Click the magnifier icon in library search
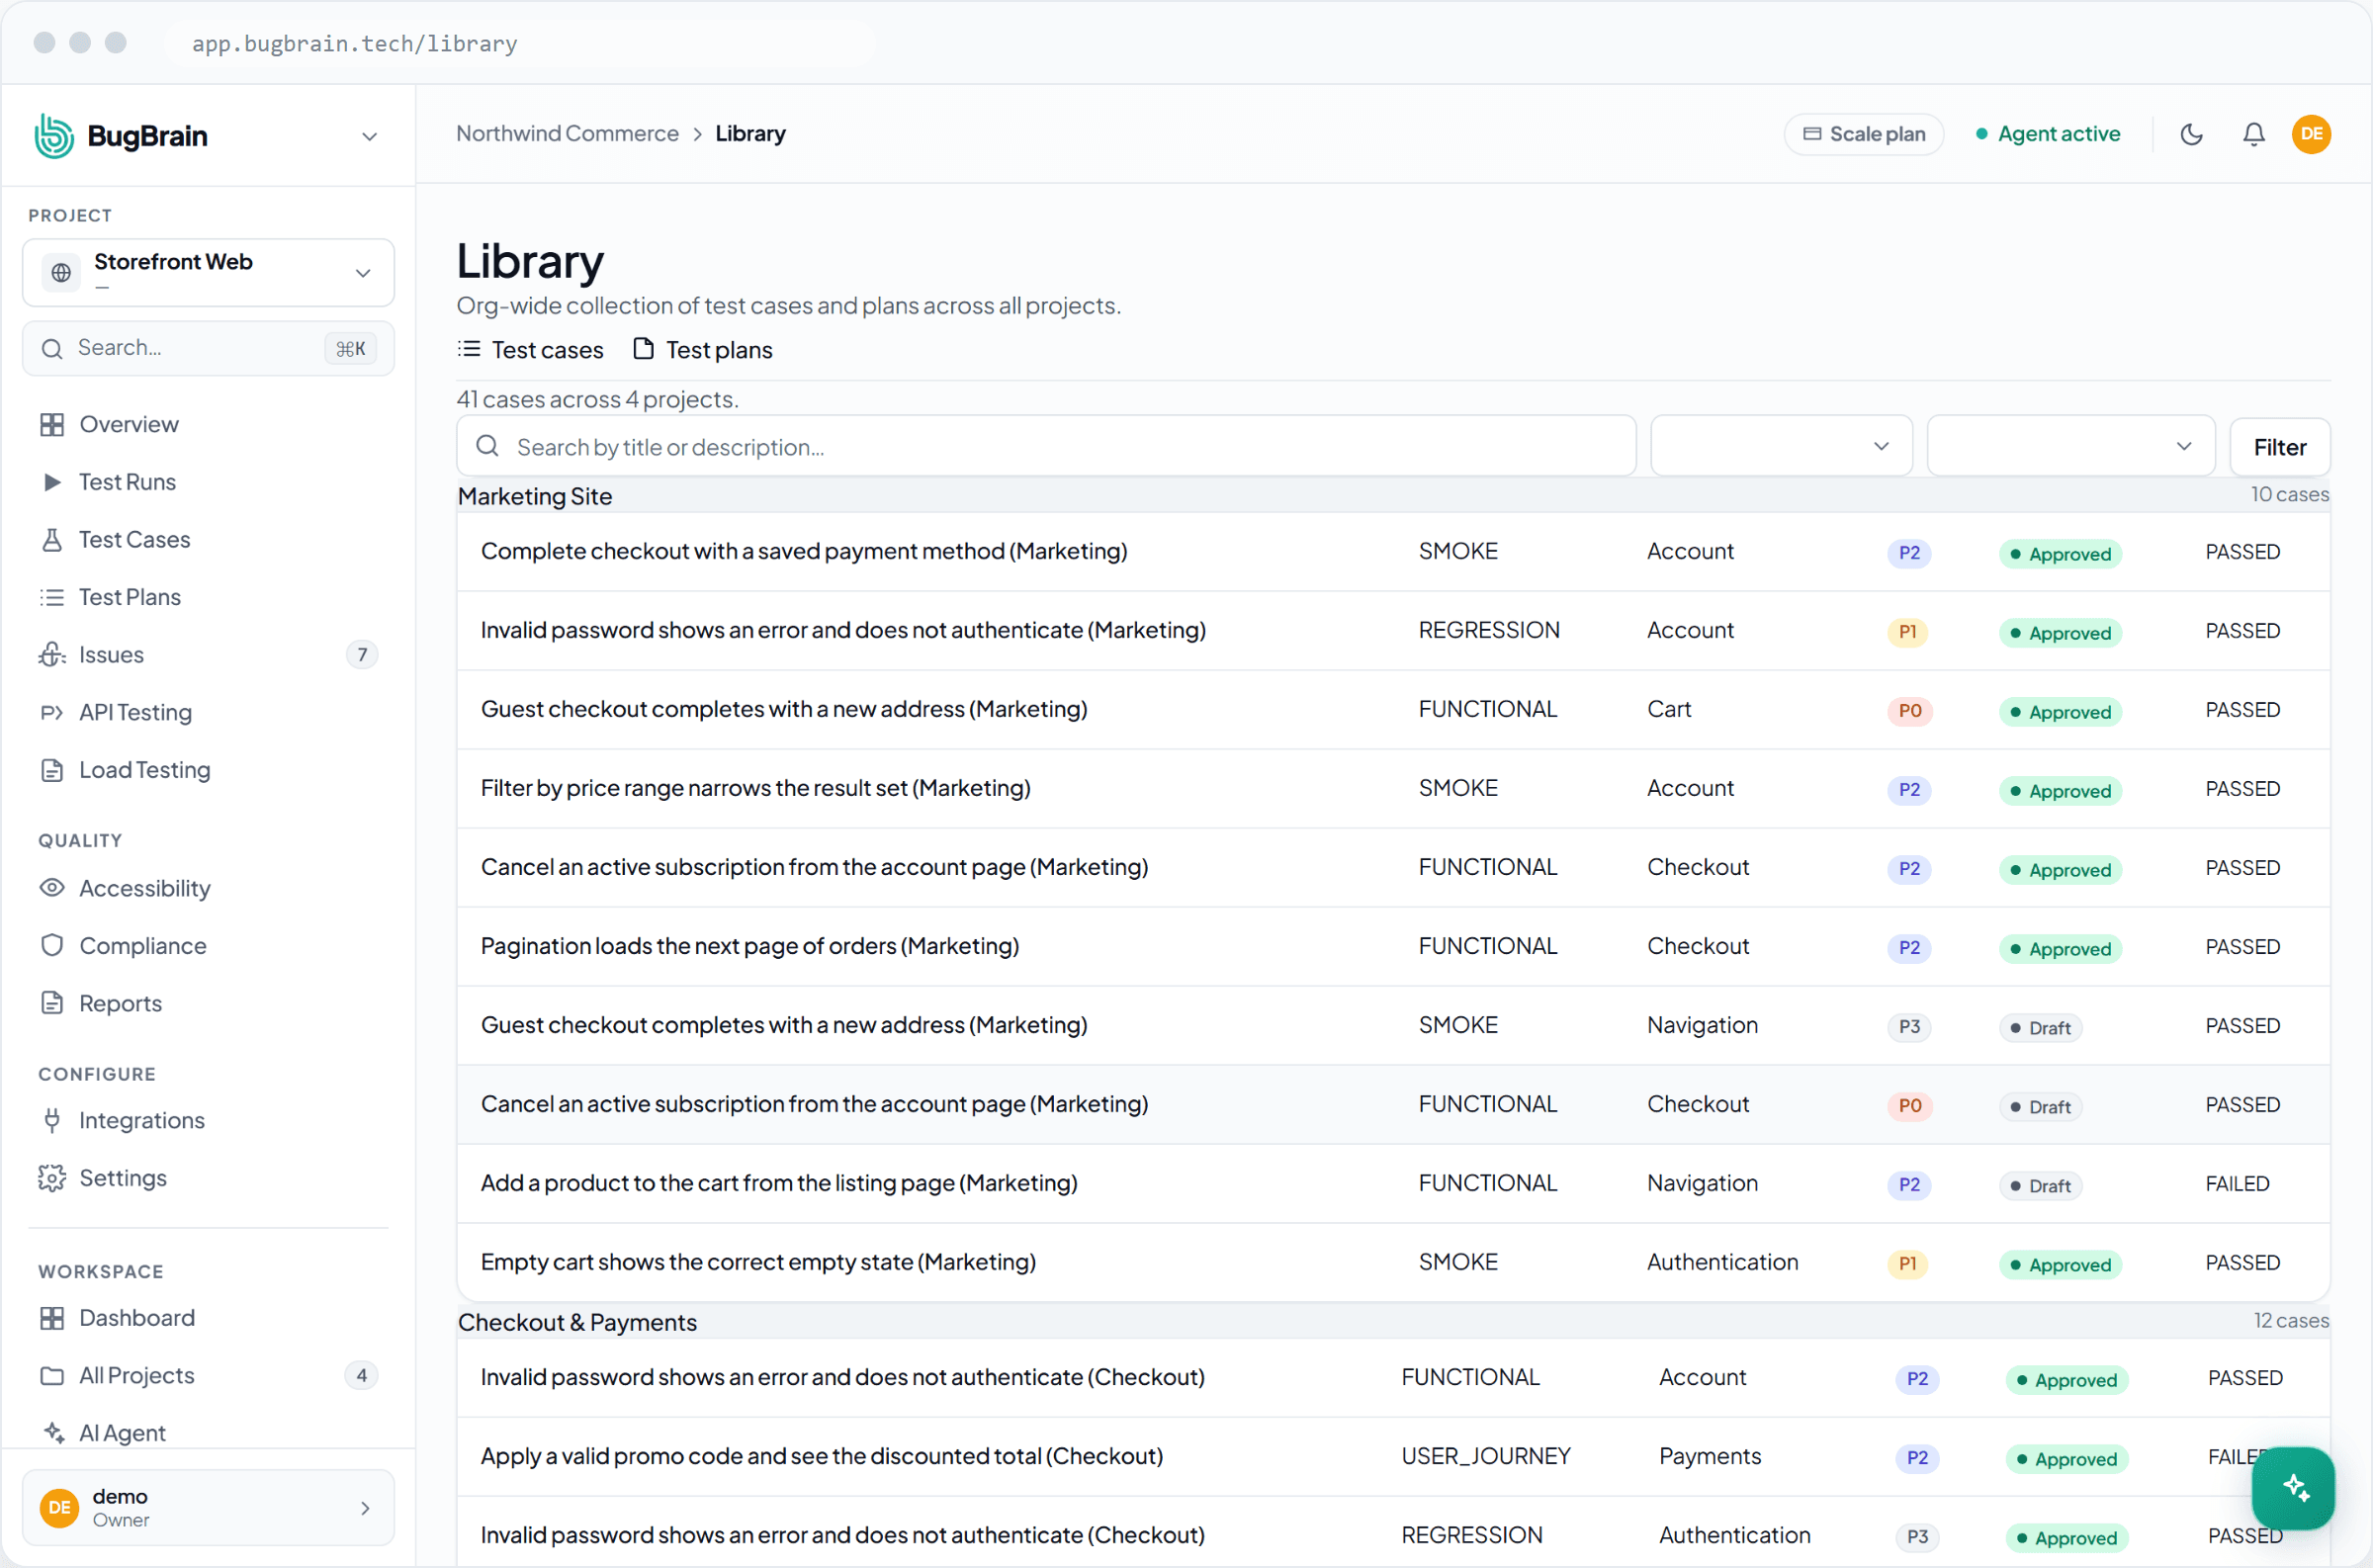Image resolution: width=2373 pixels, height=1568 pixels. 487,446
